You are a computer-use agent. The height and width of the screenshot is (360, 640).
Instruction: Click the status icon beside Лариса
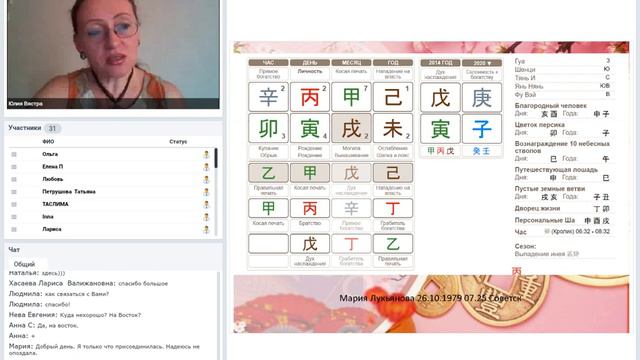point(206,229)
